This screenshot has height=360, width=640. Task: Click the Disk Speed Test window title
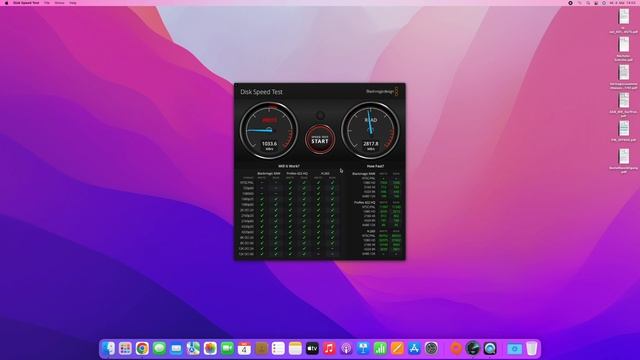point(262,92)
